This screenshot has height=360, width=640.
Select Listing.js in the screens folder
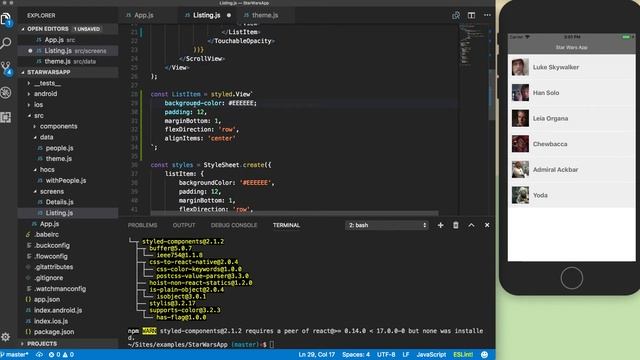click(x=68, y=213)
